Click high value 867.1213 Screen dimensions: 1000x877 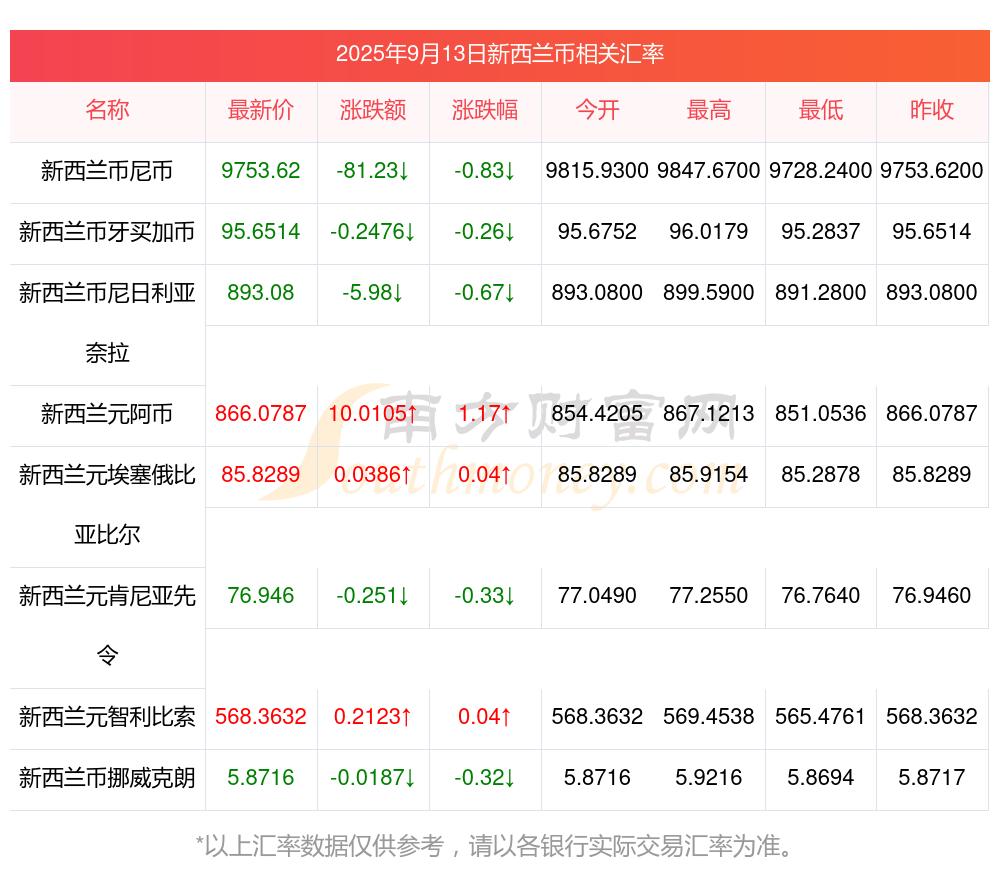click(x=709, y=413)
